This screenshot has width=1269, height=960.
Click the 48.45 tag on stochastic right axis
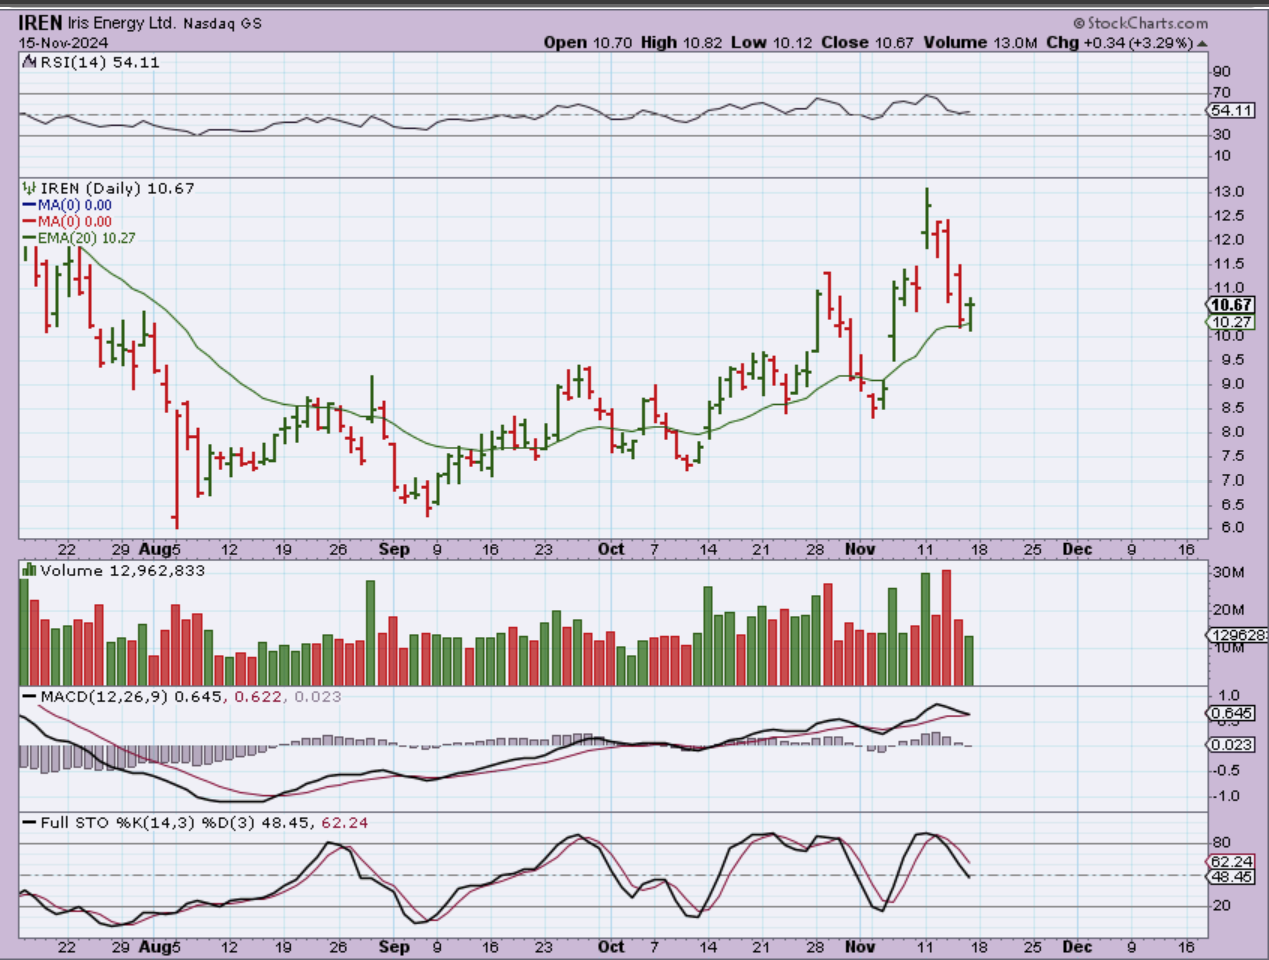coord(1231,877)
